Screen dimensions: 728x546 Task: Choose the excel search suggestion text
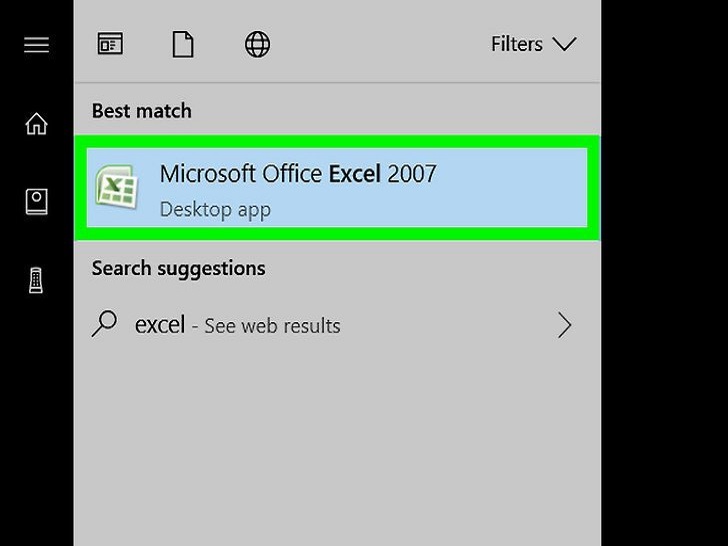(160, 325)
